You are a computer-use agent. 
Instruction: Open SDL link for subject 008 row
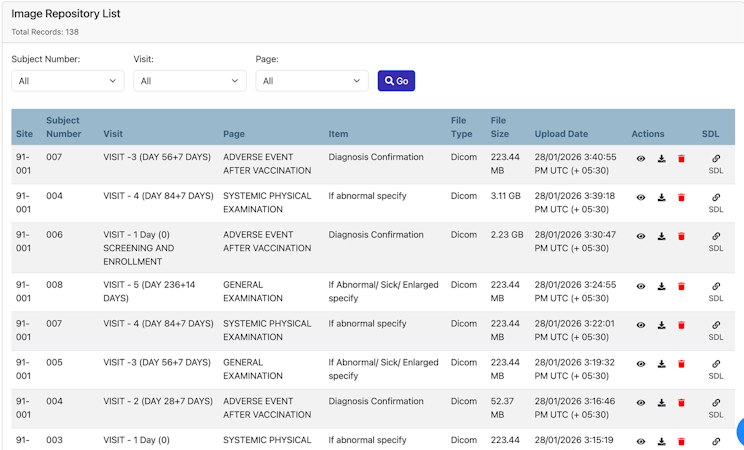click(716, 291)
